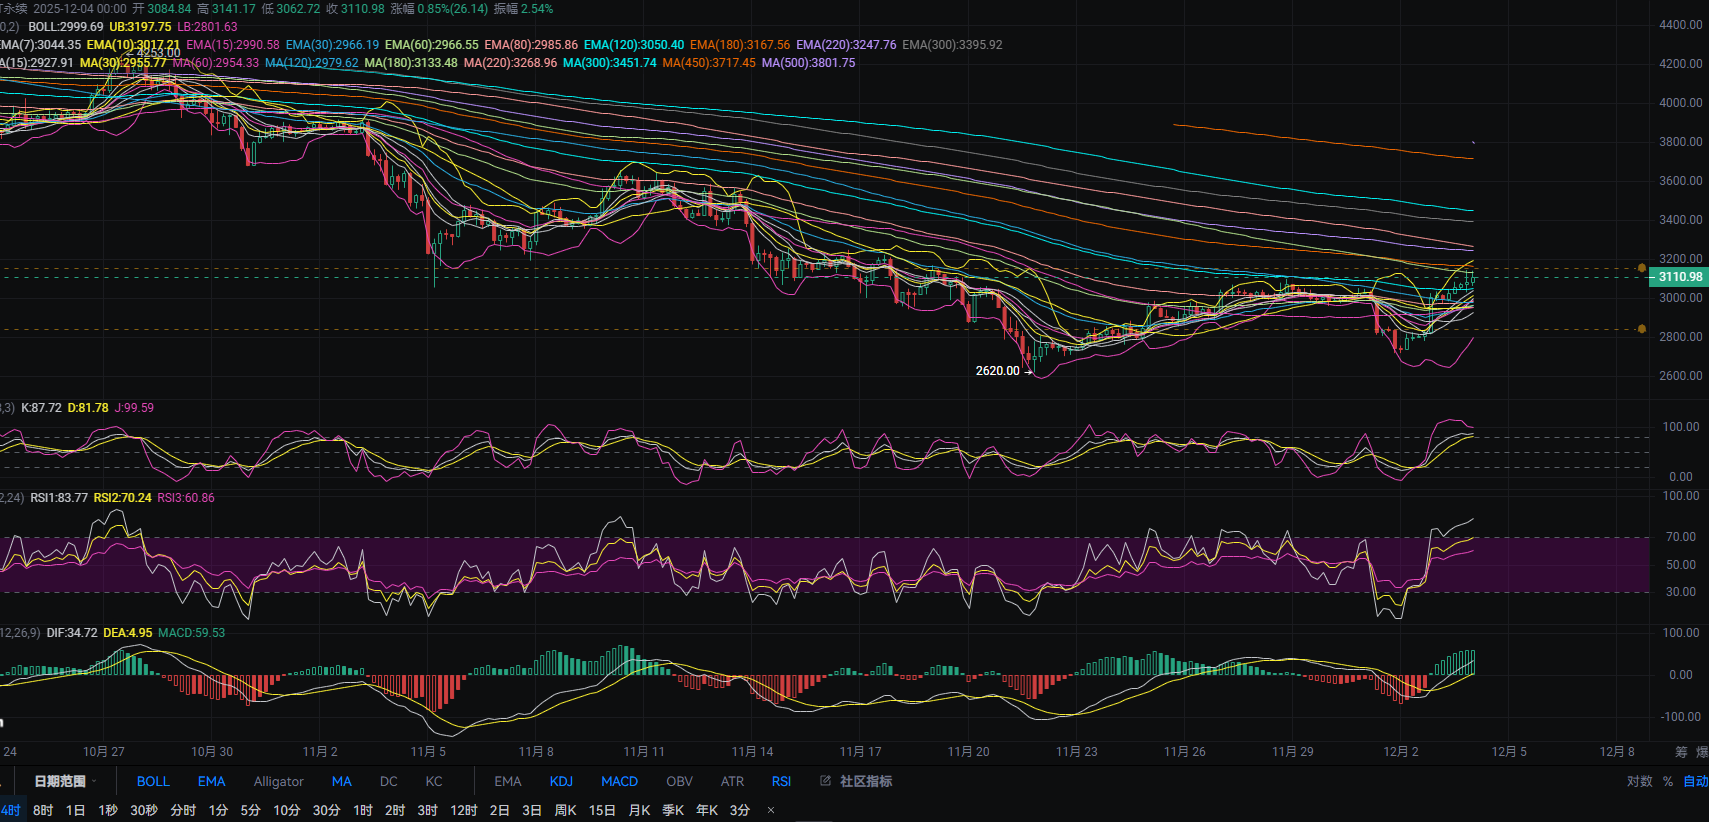Image resolution: width=1709 pixels, height=822 pixels.
Task: Click the 2620.00 low price marker
Action: click(x=997, y=371)
